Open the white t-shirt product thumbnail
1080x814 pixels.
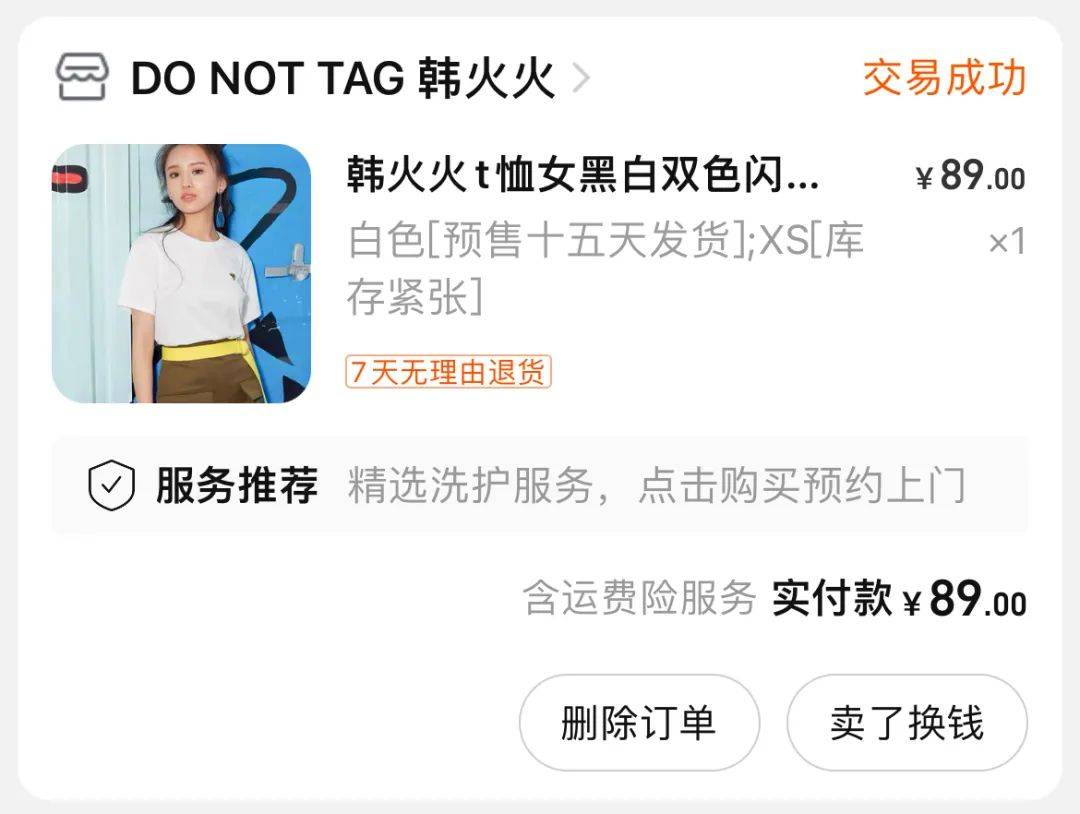pyautogui.click(x=181, y=273)
